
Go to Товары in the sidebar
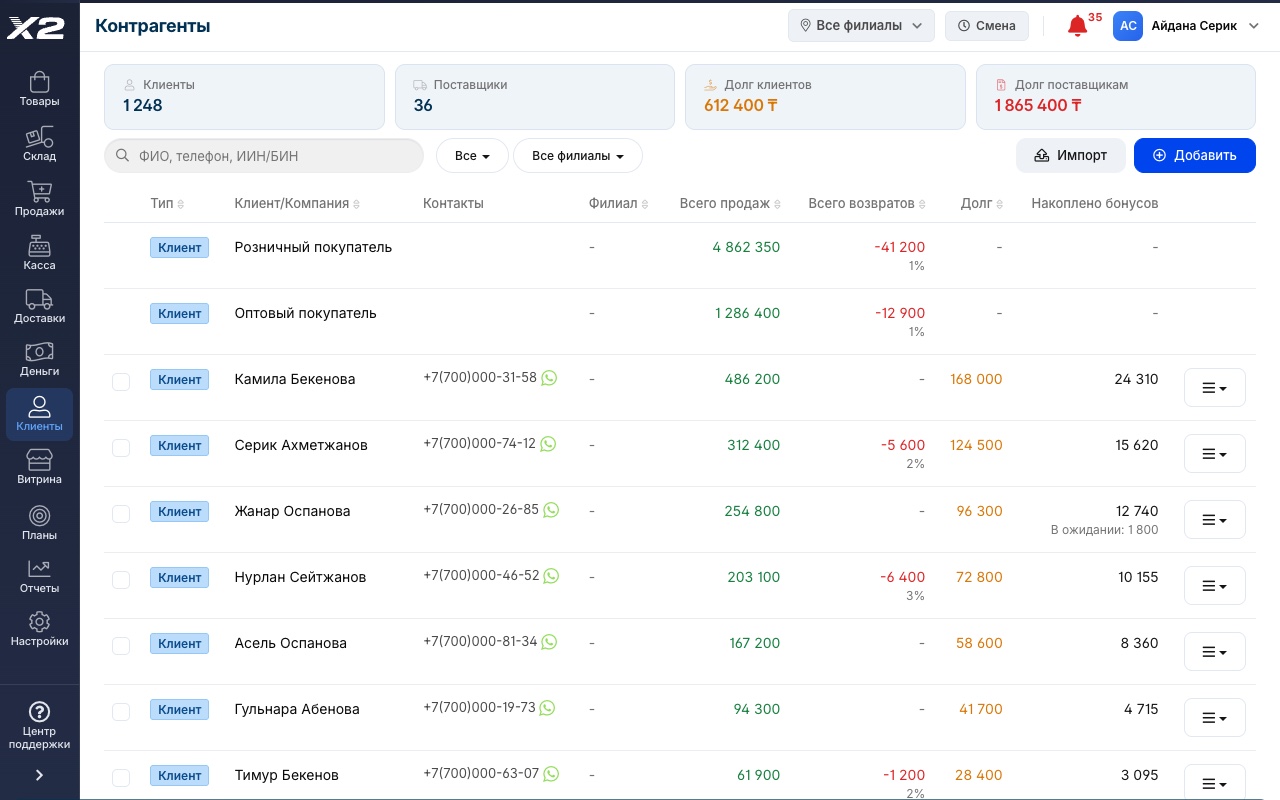[x=39, y=89]
